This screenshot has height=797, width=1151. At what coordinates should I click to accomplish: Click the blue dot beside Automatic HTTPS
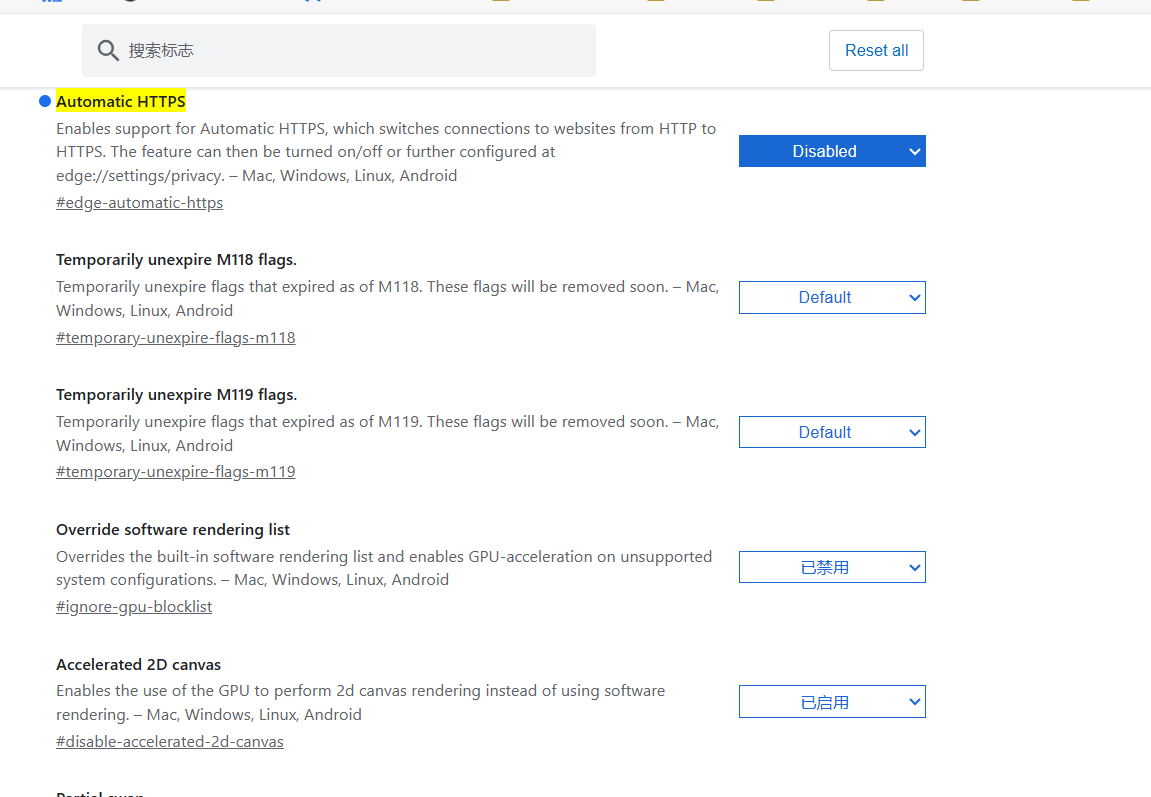tap(45, 101)
